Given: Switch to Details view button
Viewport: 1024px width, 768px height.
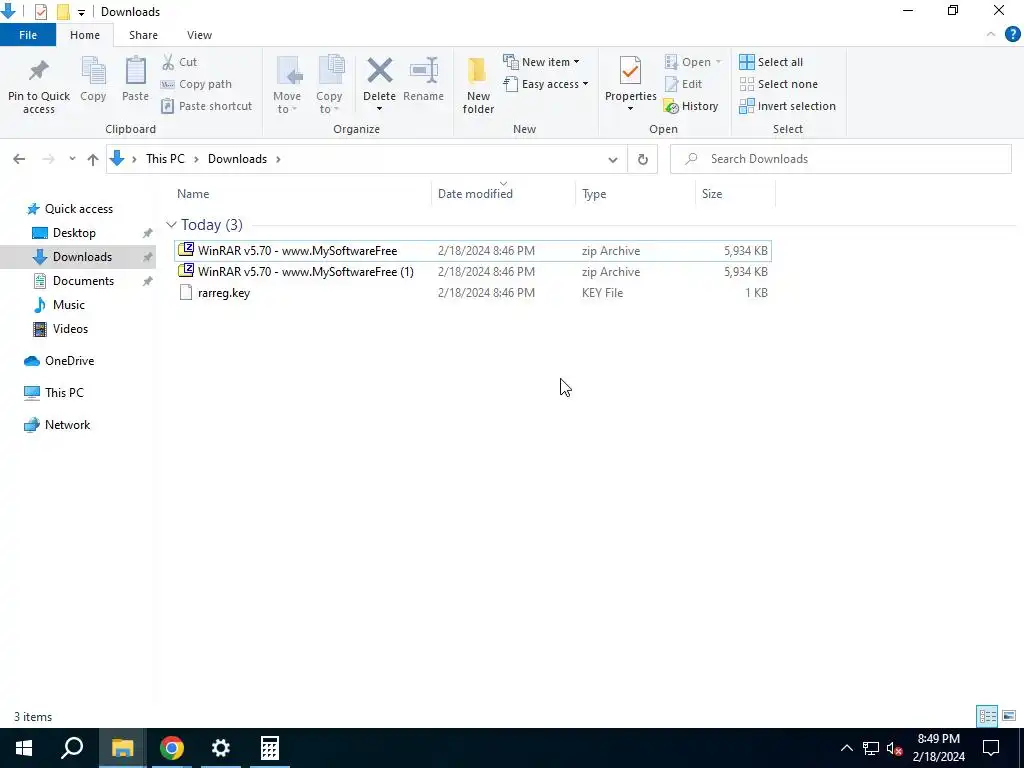Looking at the screenshot, I should click(987, 716).
